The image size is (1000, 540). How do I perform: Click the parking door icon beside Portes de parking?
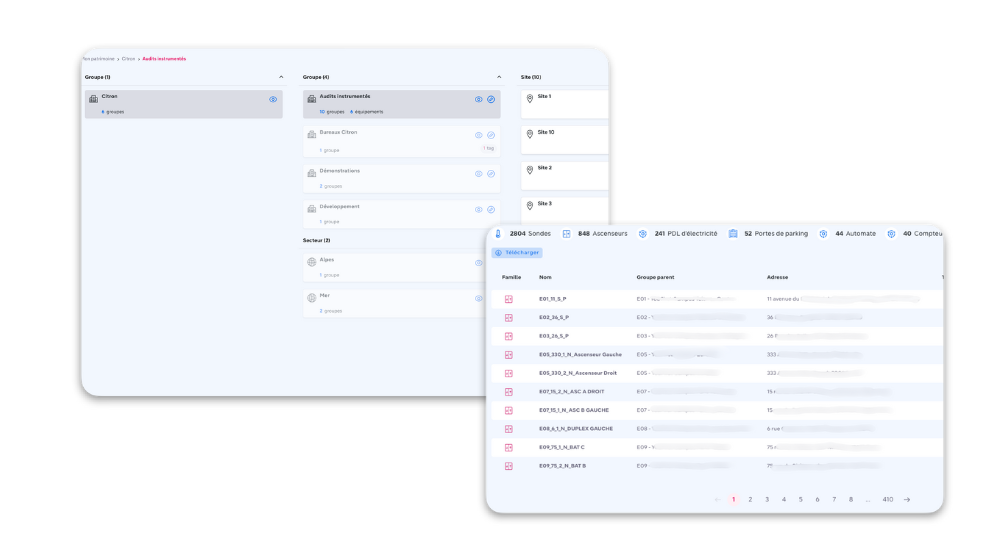tap(733, 234)
